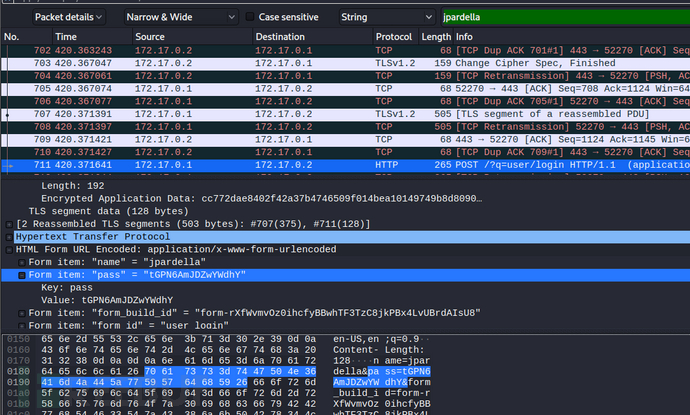This screenshot has width=690, height=415.
Task: Click the highlighted hex bytes in row 0180
Action: click(230, 371)
